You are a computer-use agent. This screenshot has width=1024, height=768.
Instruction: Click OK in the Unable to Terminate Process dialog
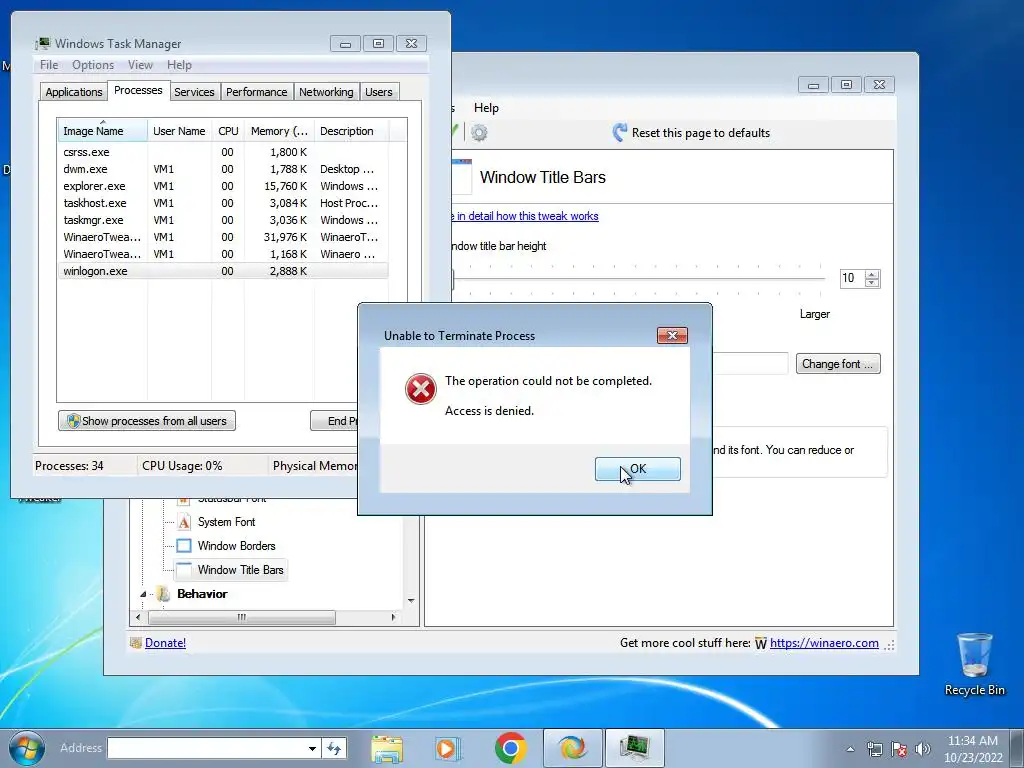637,469
